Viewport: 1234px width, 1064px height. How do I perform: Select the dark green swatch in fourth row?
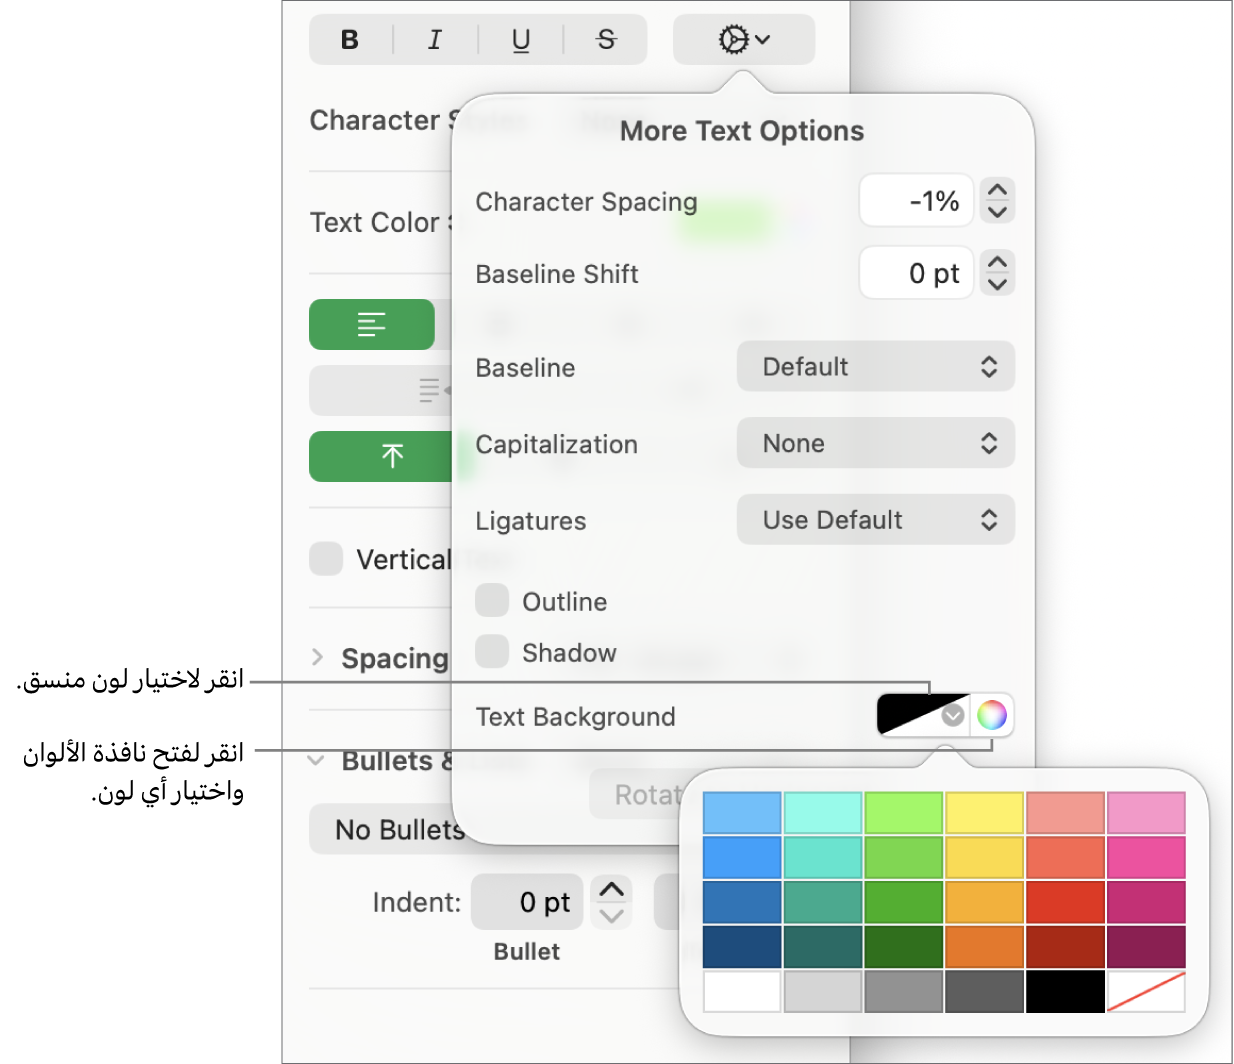904,947
